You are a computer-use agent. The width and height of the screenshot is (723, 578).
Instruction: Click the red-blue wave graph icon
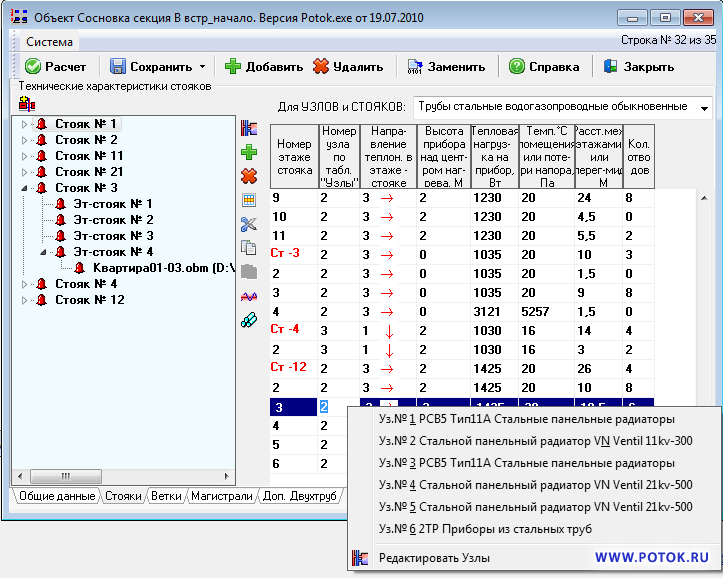249,296
